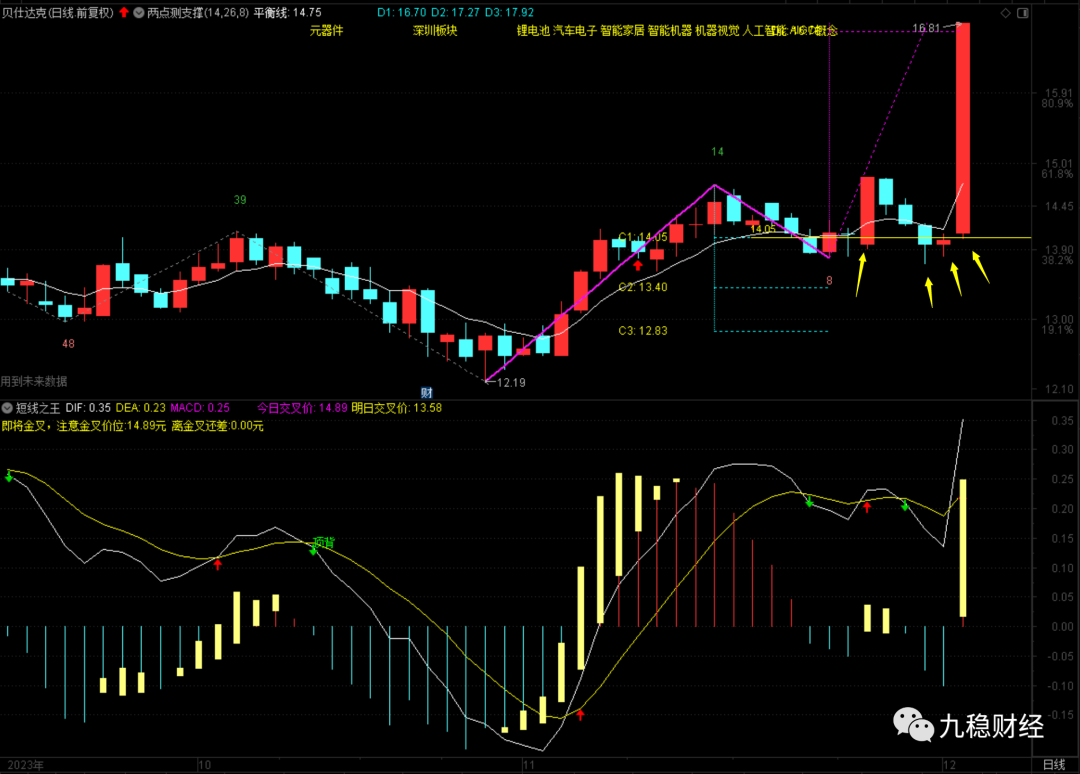Click the 12.19 low price label
The image size is (1080, 774).
click(510, 382)
